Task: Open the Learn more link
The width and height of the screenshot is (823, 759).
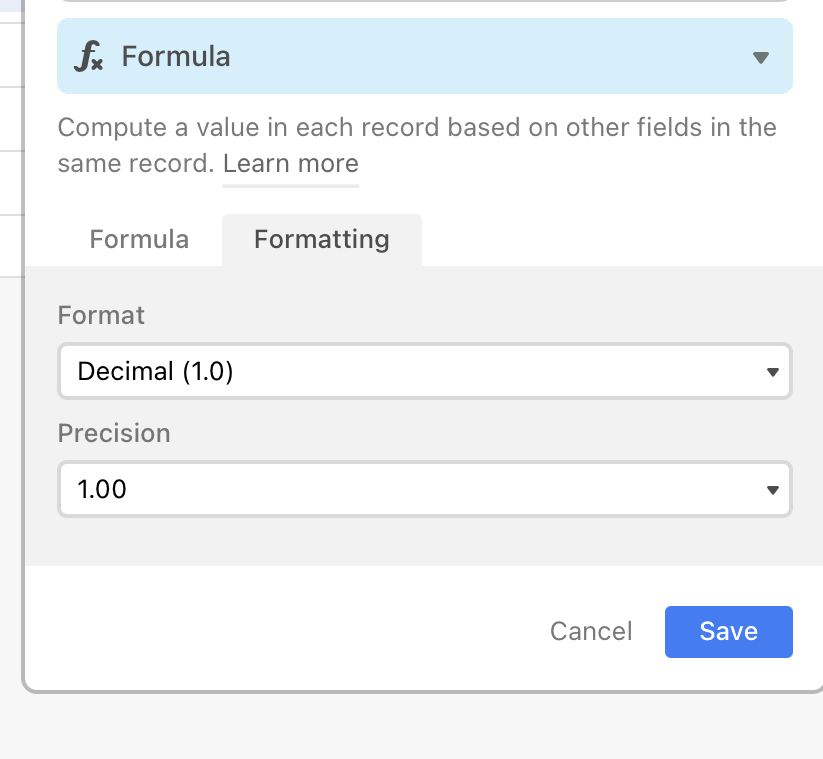Action: point(291,163)
